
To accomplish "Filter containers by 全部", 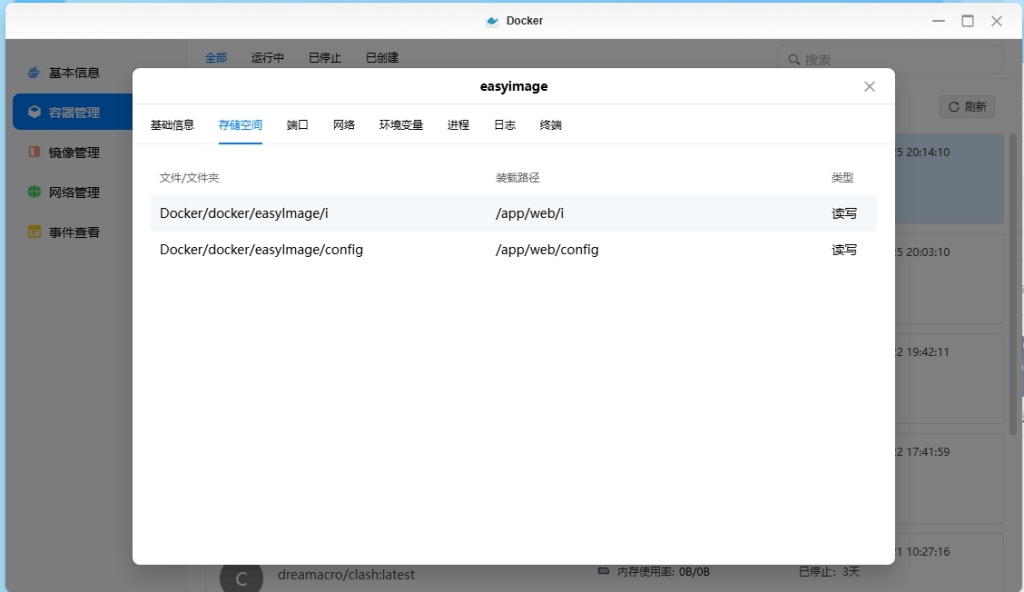I will [216, 58].
